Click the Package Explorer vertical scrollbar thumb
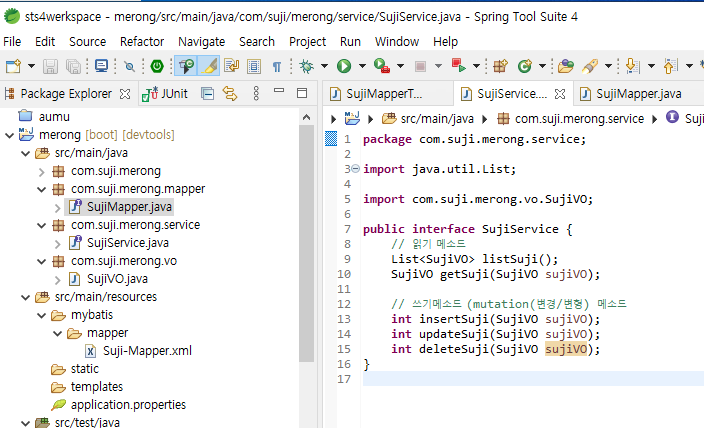This screenshot has width=704, height=428. point(307,243)
